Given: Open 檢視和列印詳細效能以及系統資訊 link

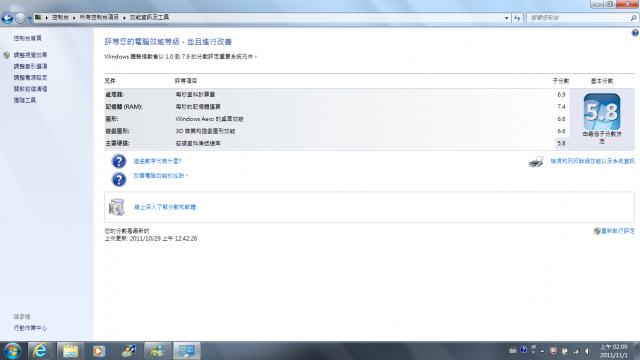Looking at the screenshot, I should click(592, 161).
